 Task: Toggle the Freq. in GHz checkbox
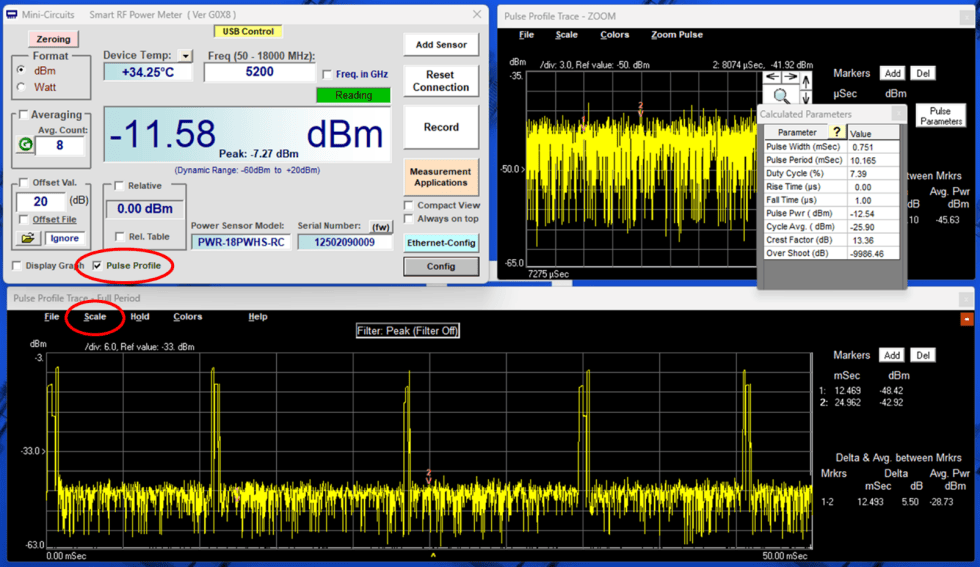[327, 74]
